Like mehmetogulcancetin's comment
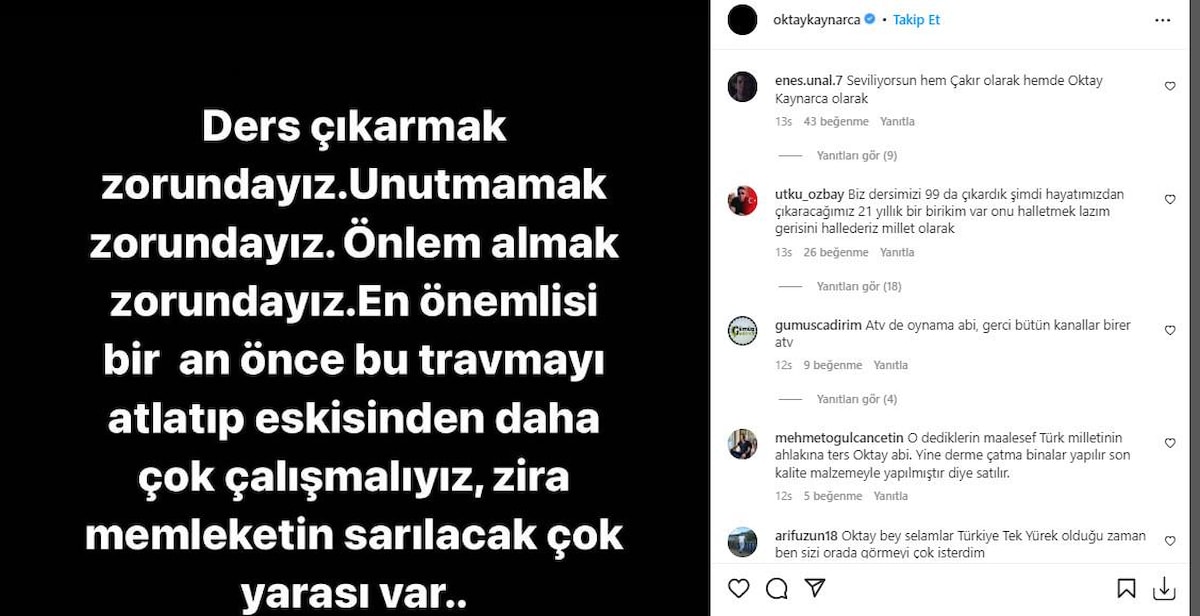Image resolution: width=1200 pixels, height=616 pixels. (x=1170, y=443)
